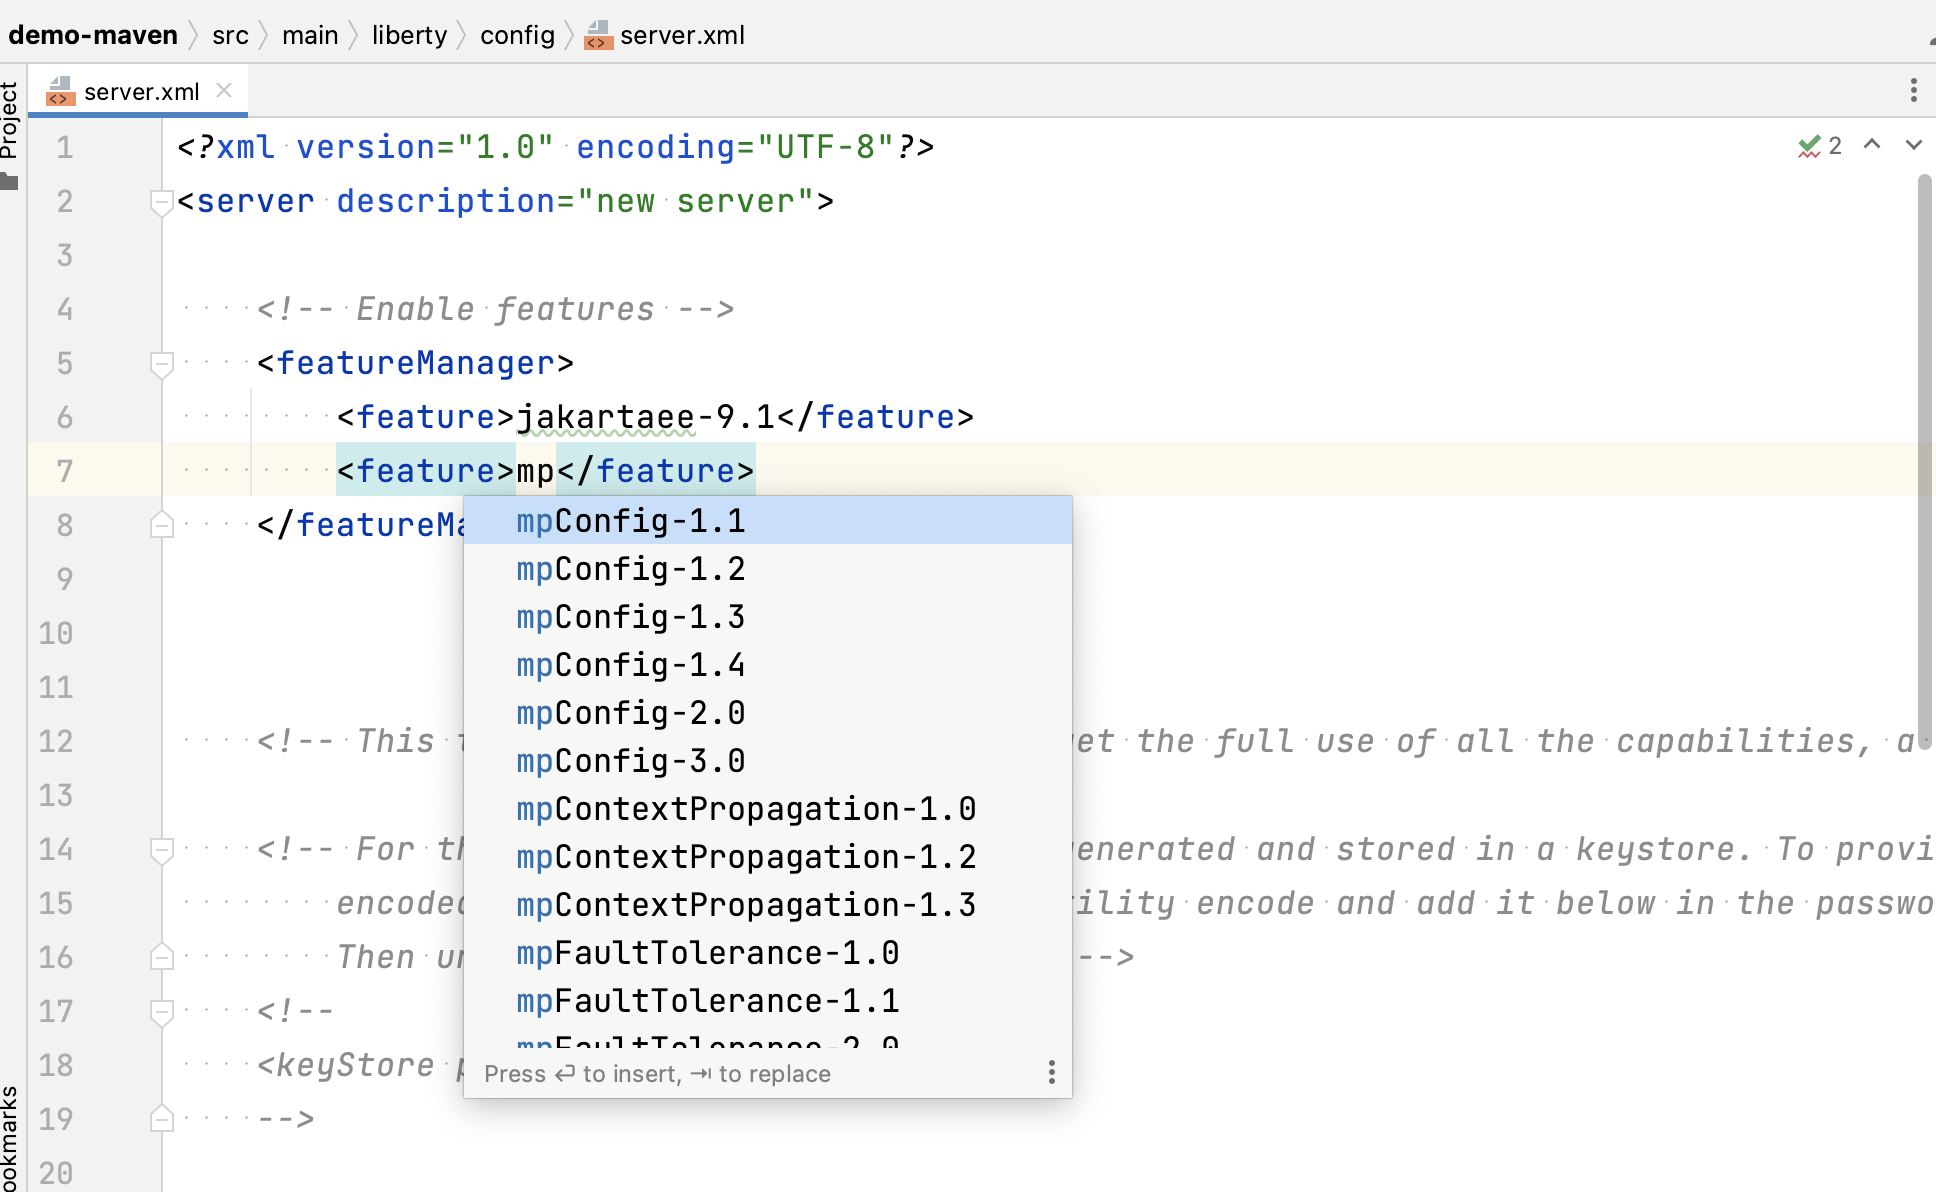
Task: Collapse the server element fold marker
Action: 161,202
